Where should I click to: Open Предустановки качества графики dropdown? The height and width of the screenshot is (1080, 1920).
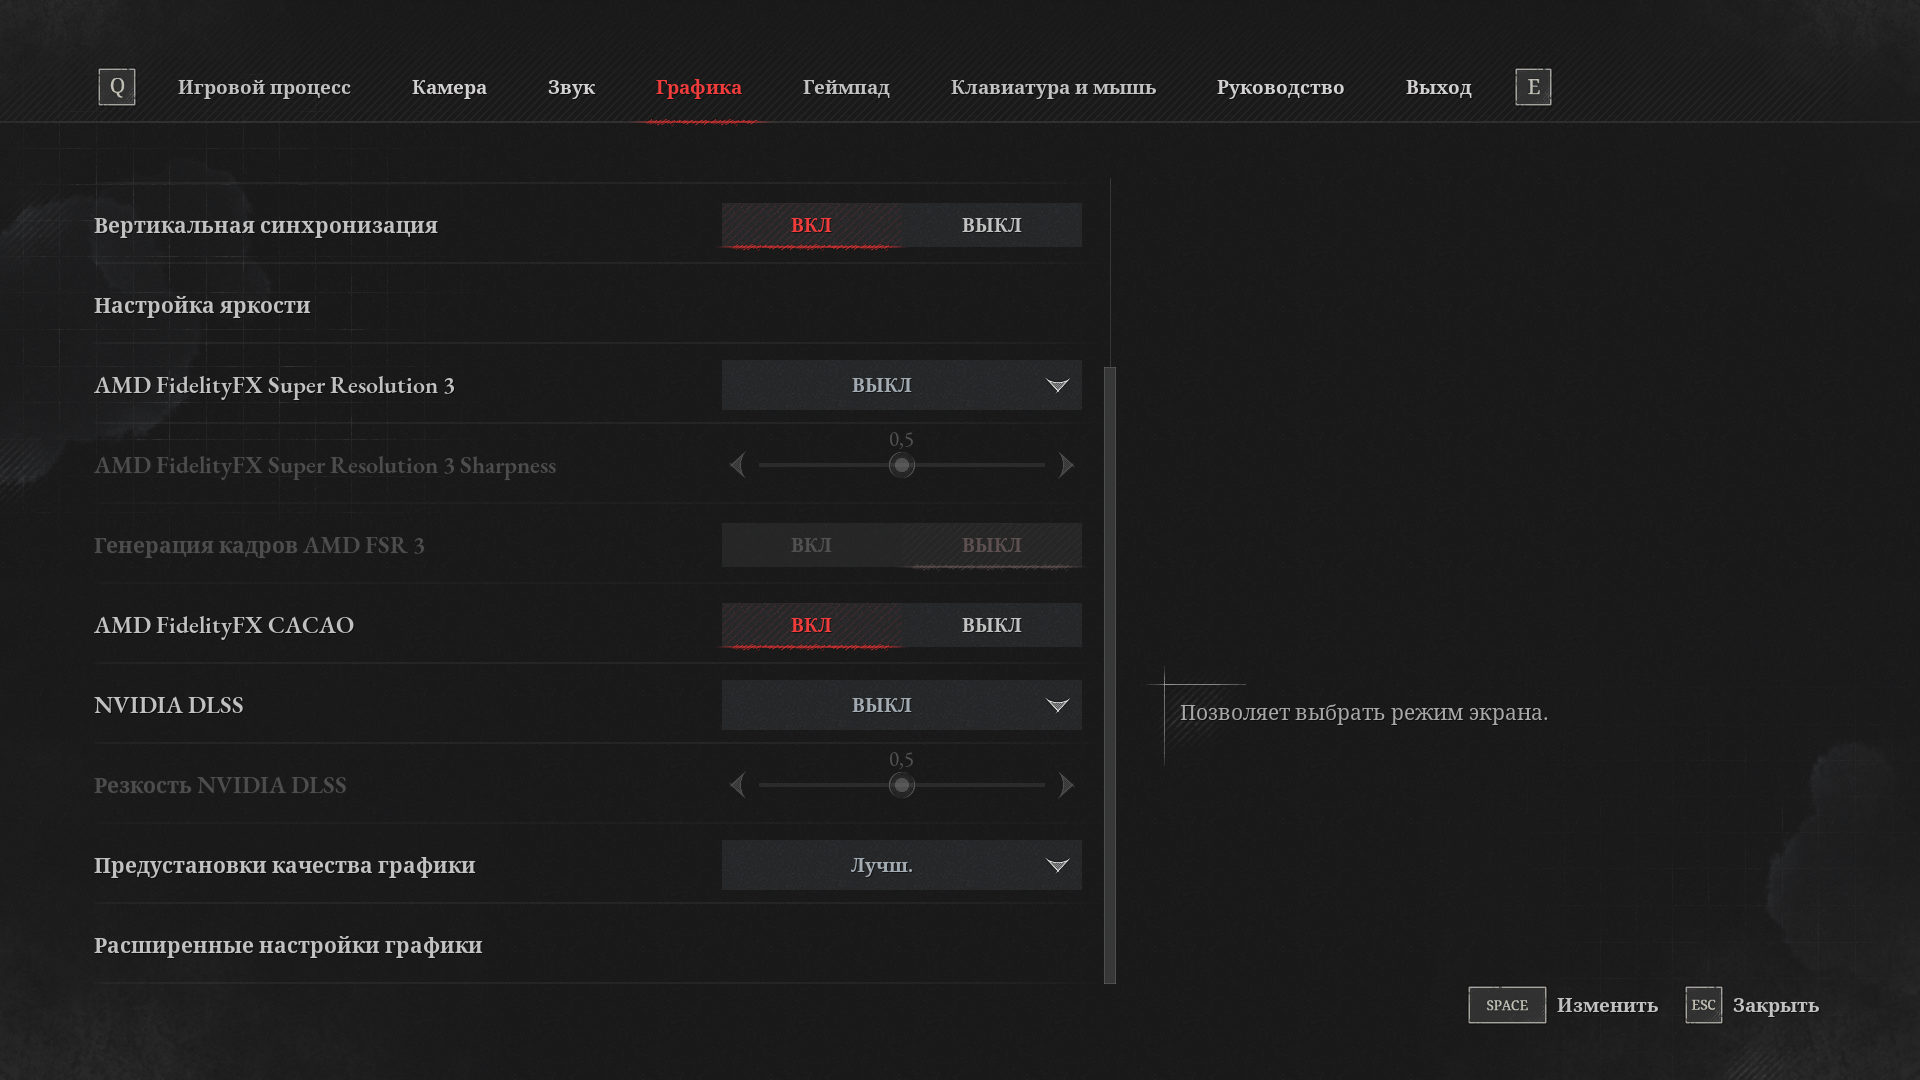901,865
